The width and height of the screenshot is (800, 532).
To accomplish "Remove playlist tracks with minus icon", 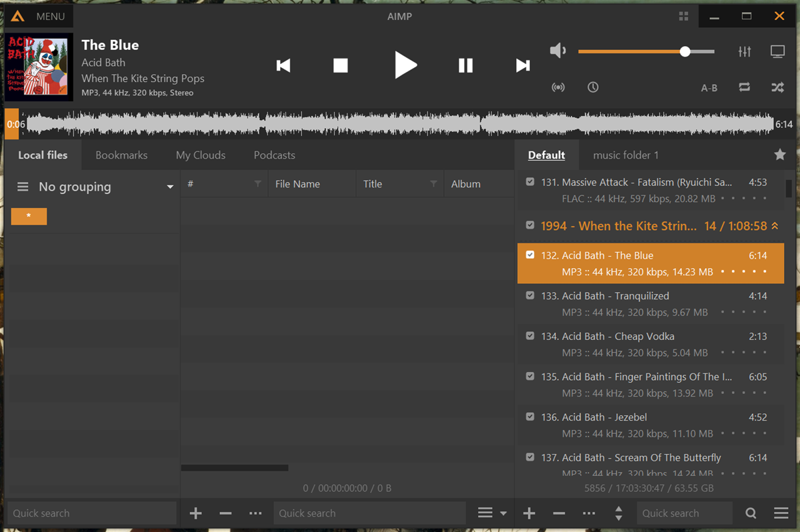I will [559, 513].
